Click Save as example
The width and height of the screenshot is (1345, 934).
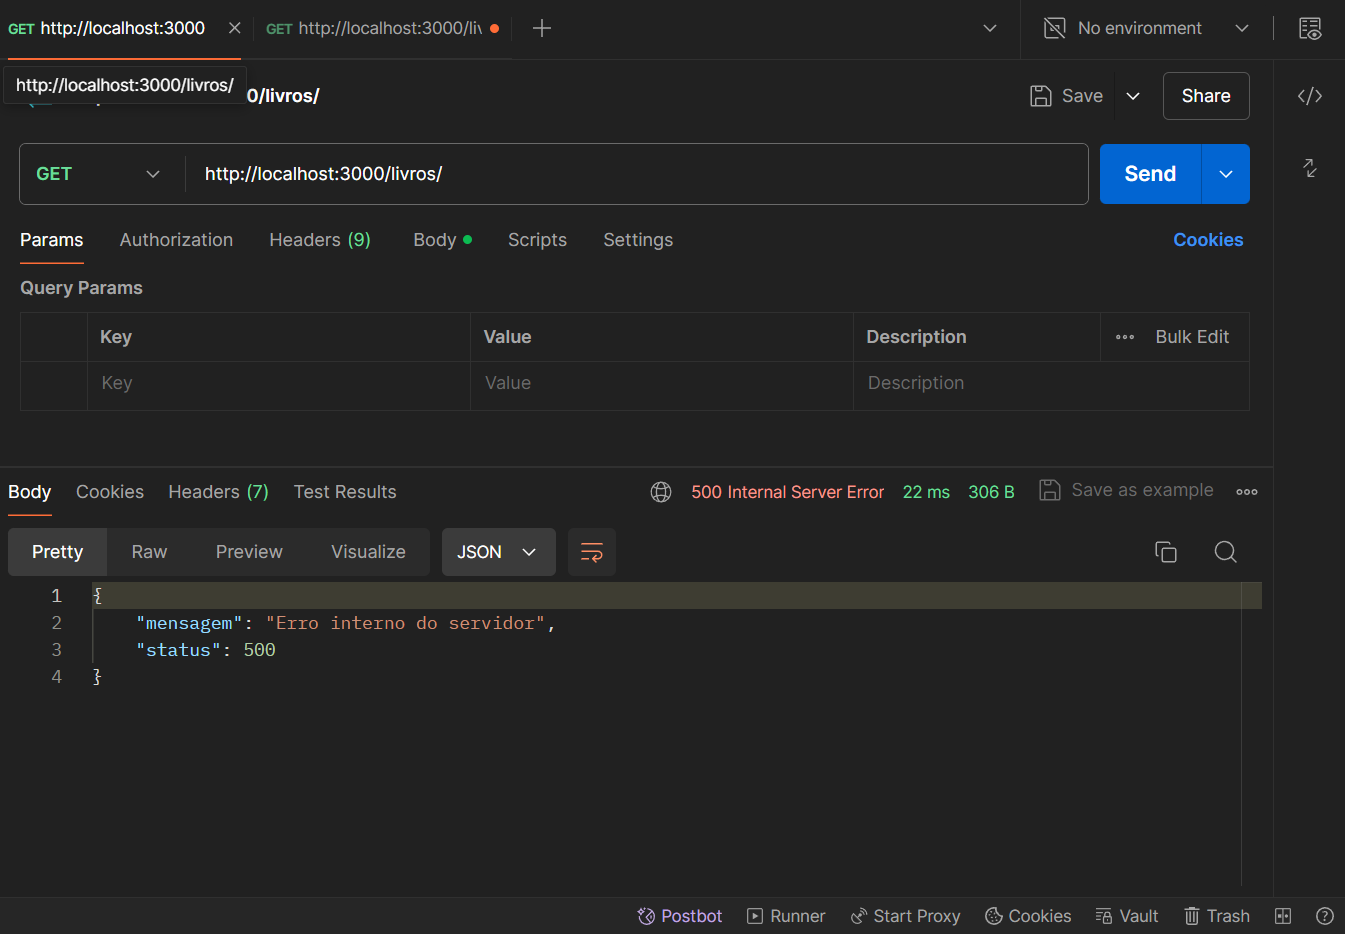[1126, 490]
